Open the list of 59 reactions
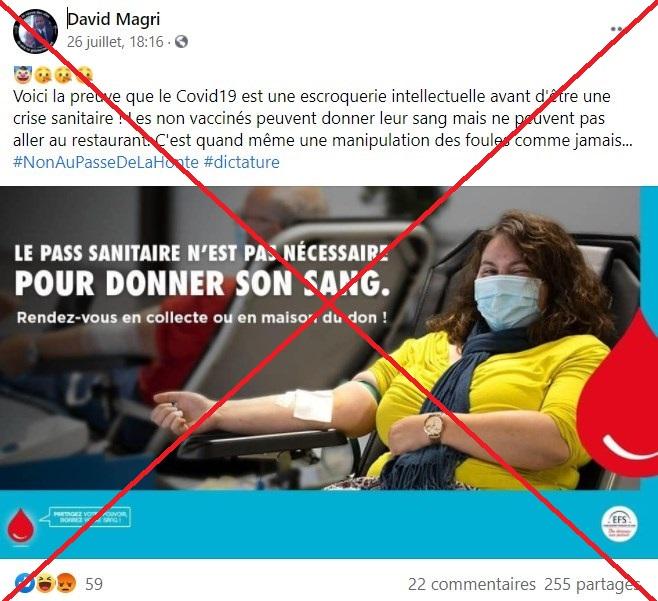Image resolution: width=658 pixels, height=601 pixels. tap(94, 584)
